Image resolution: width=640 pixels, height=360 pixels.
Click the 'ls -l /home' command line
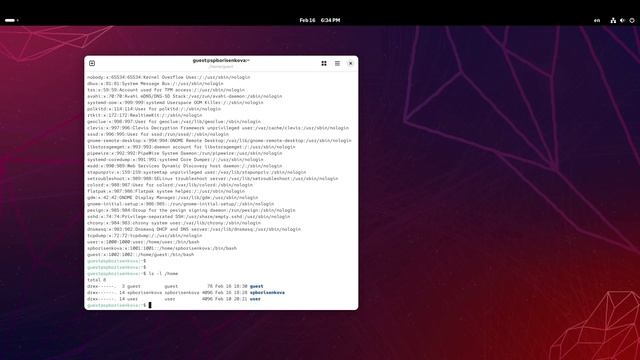(x=133, y=273)
